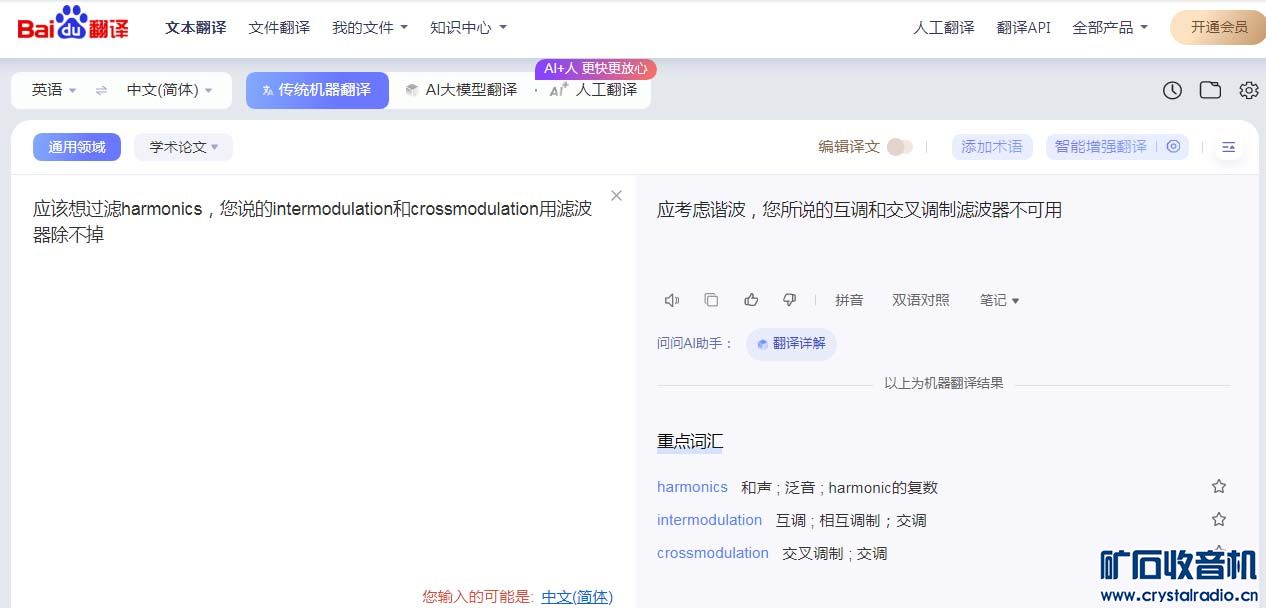Open intermodulation vocabulary entry
The width and height of the screenshot is (1266, 608).
709,520
